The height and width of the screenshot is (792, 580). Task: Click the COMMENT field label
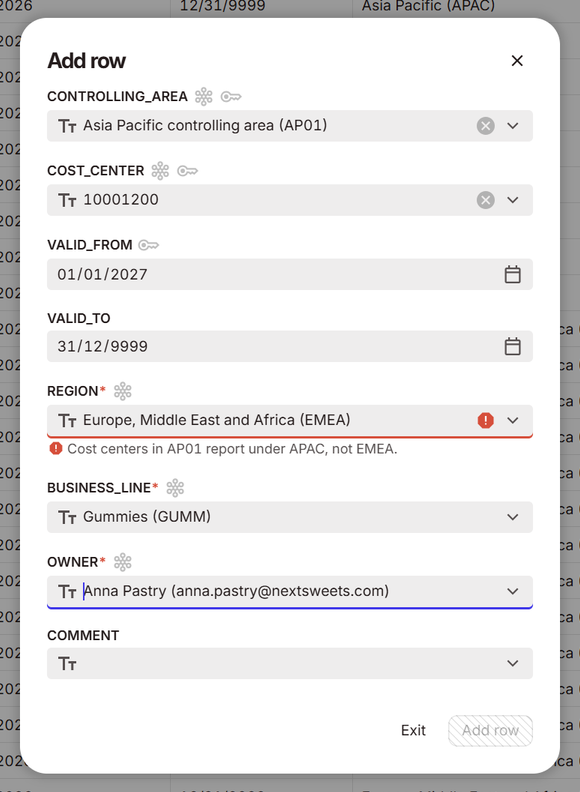83,635
